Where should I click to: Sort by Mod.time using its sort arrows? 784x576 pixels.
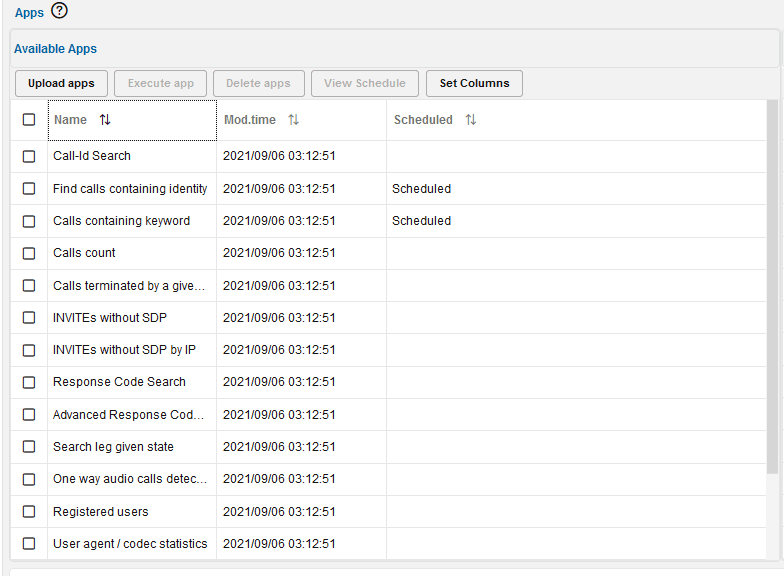(293, 120)
